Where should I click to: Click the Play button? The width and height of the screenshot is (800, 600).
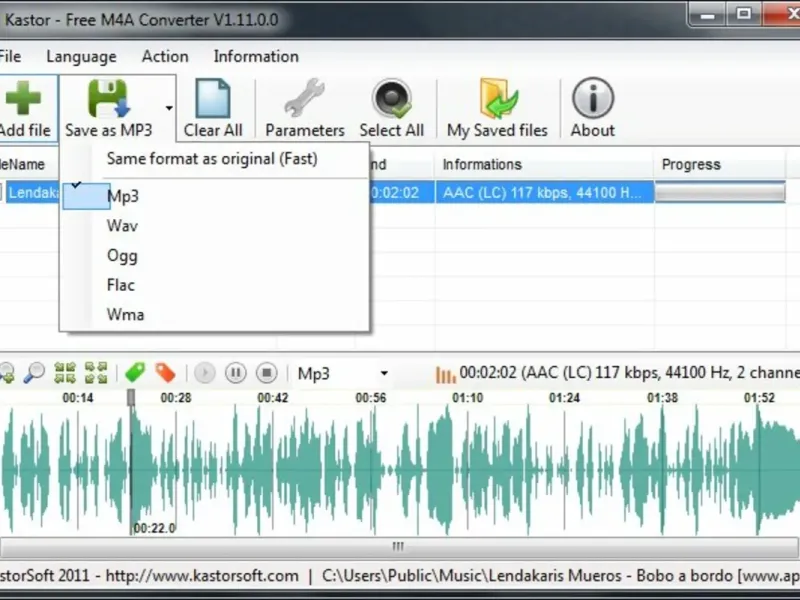[205, 373]
